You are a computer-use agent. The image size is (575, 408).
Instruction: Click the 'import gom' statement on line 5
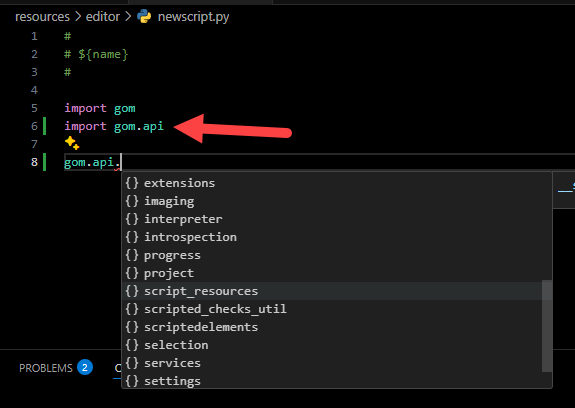click(x=100, y=109)
